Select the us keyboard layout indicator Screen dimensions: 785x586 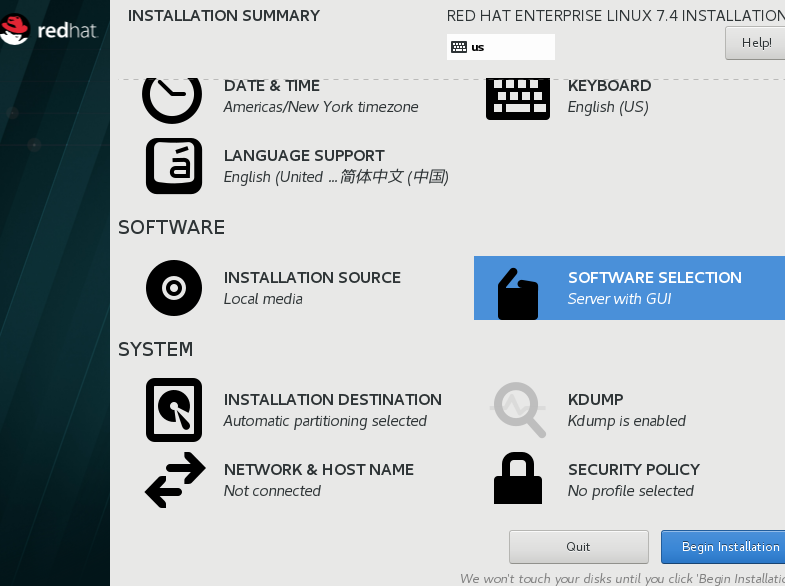(x=501, y=47)
